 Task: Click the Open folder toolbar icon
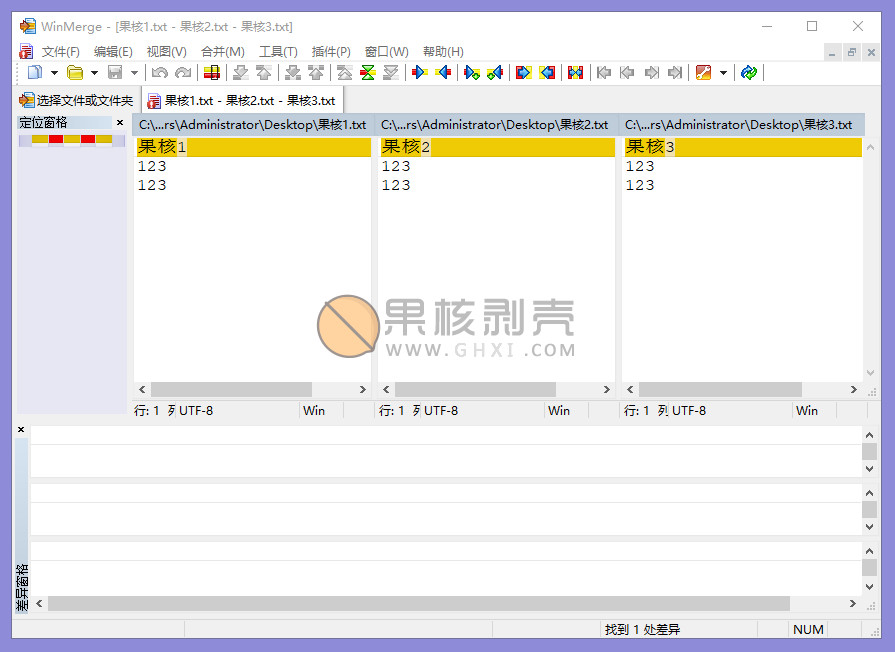point(75,72)
